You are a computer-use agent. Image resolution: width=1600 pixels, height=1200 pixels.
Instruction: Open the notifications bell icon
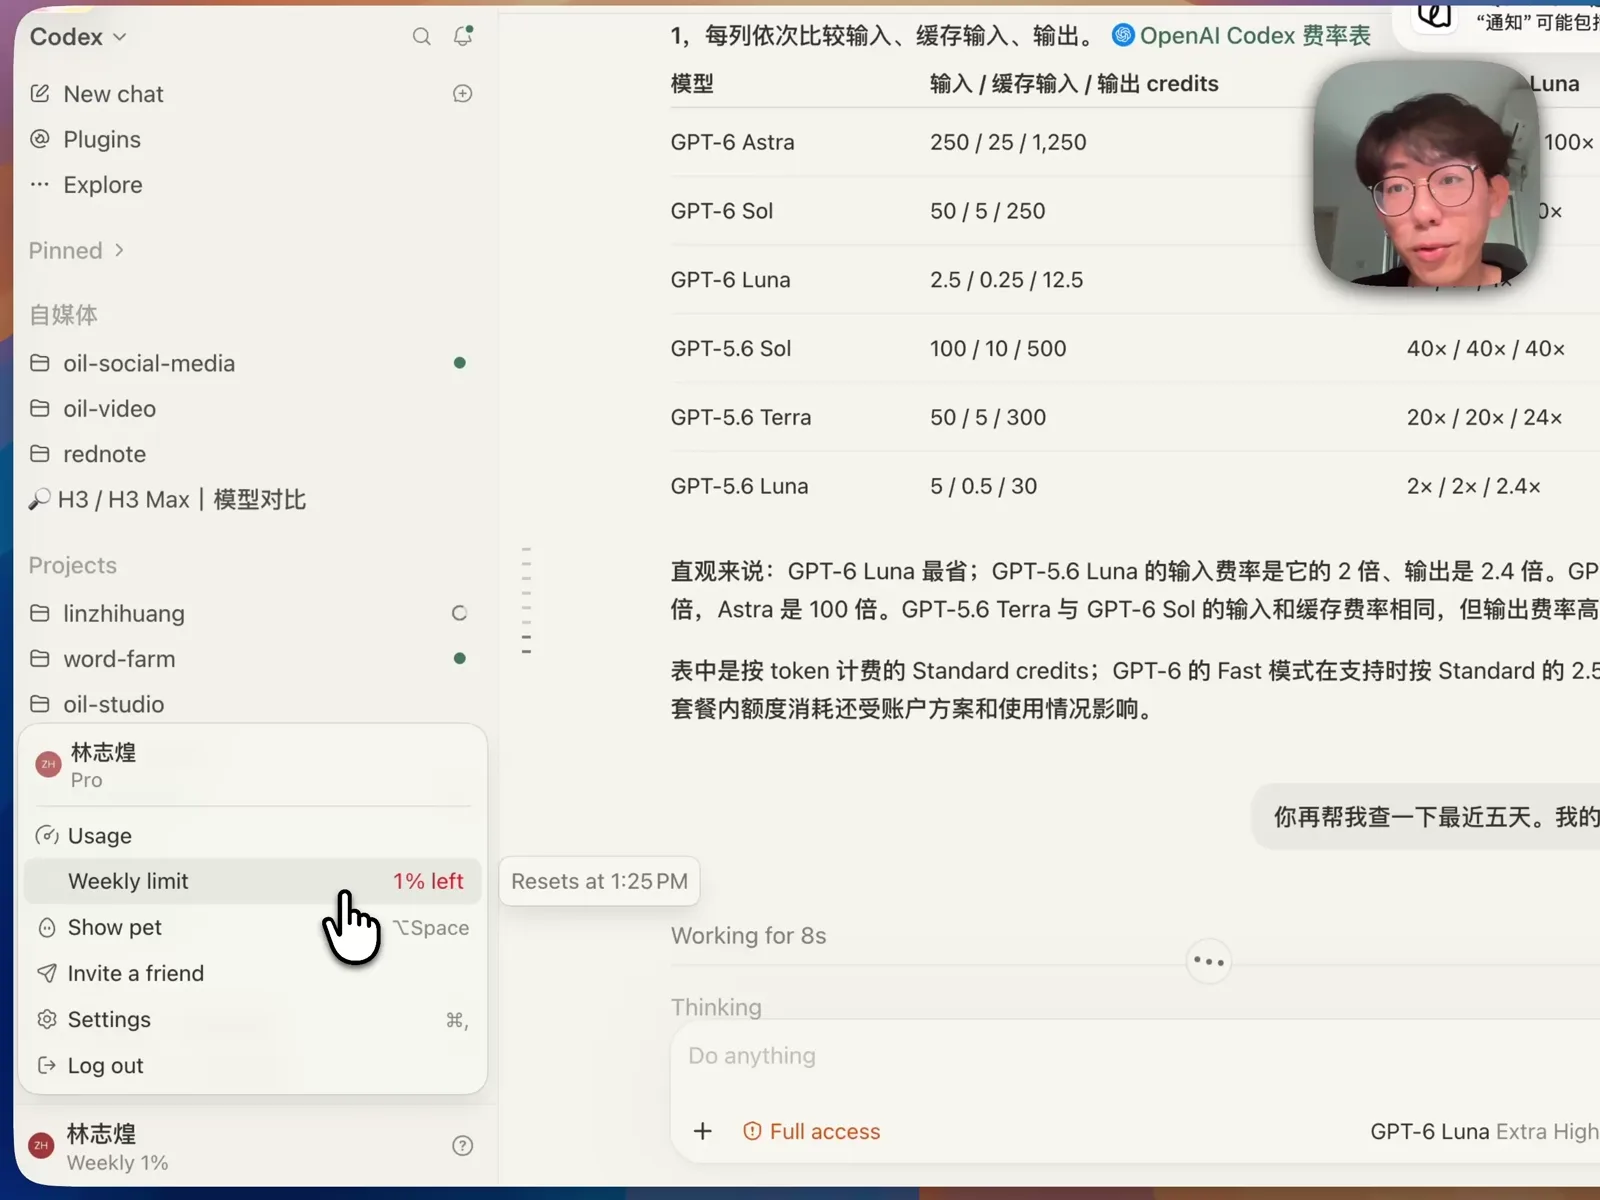(x=463, y=36)
